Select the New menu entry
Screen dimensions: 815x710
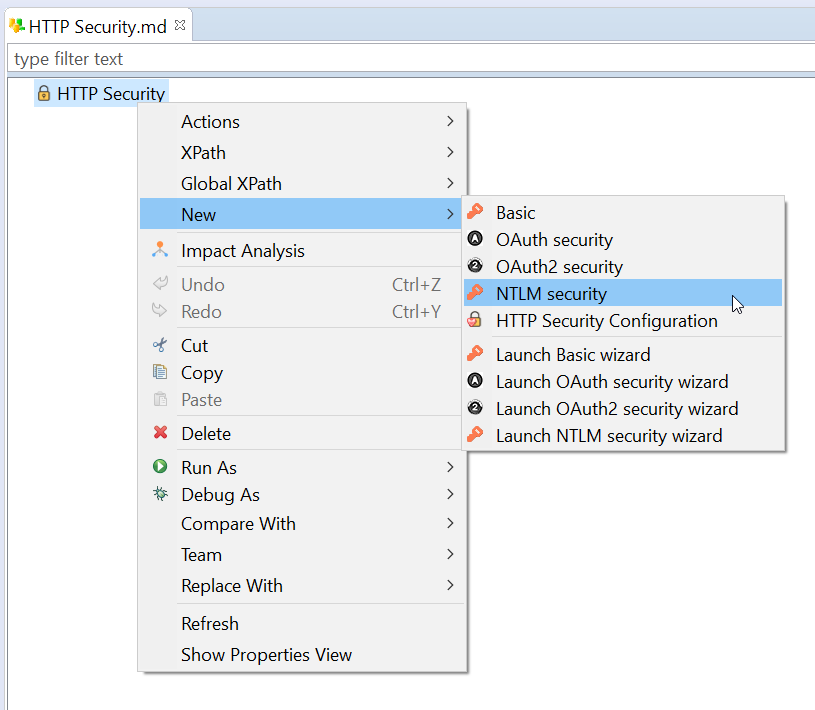pyautogui.click(x=301, y=214)
